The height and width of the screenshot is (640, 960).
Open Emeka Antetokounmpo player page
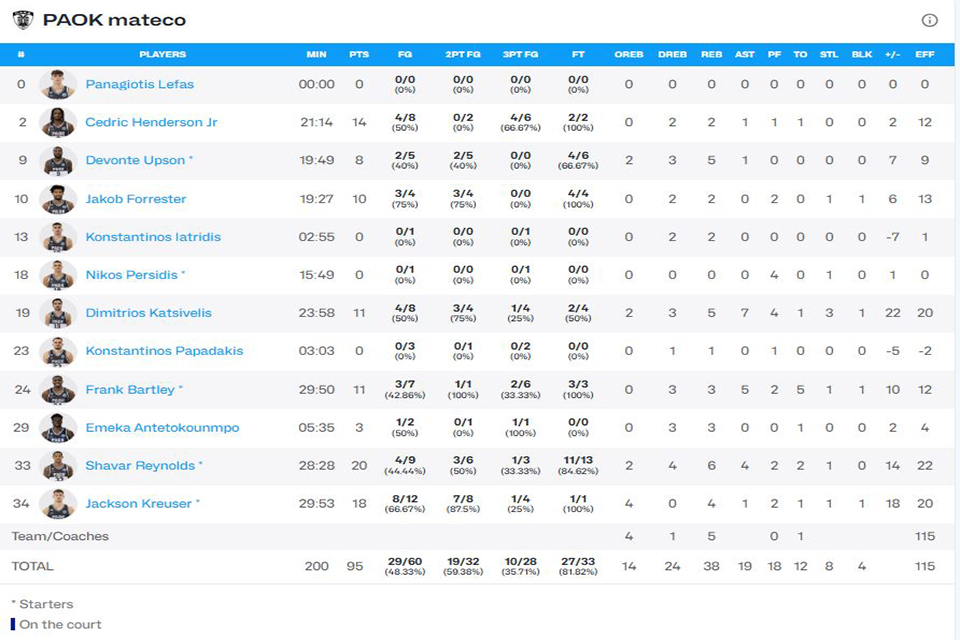point(162,427)
